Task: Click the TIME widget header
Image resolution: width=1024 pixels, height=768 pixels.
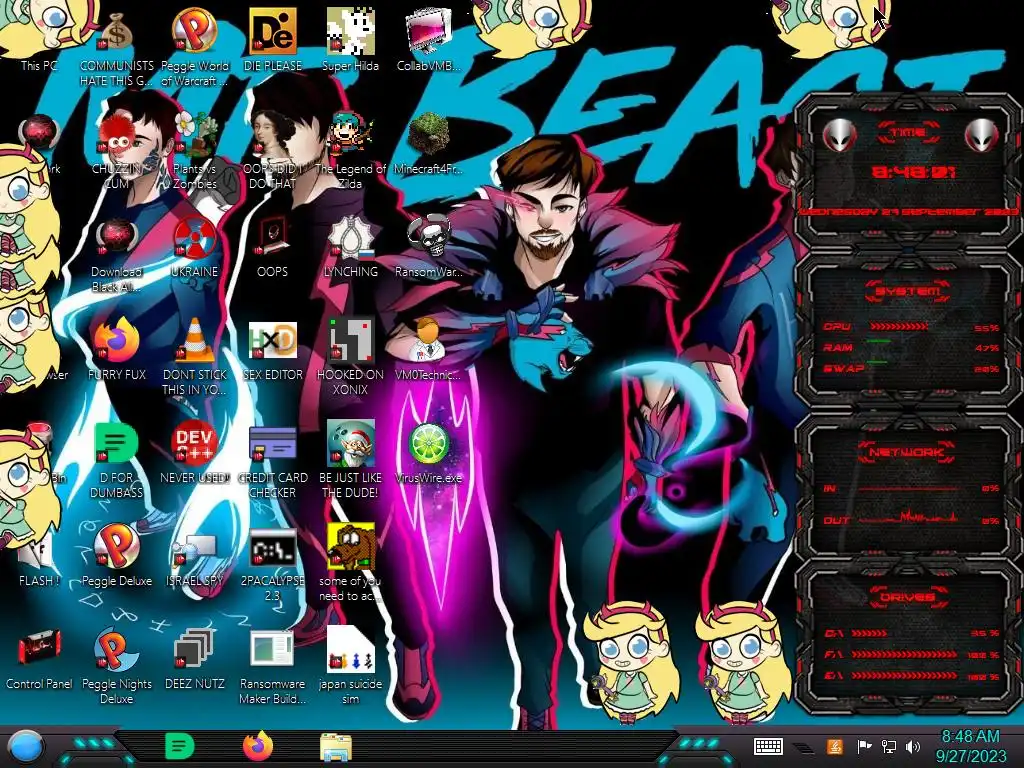Action: [x=908, y=133]
